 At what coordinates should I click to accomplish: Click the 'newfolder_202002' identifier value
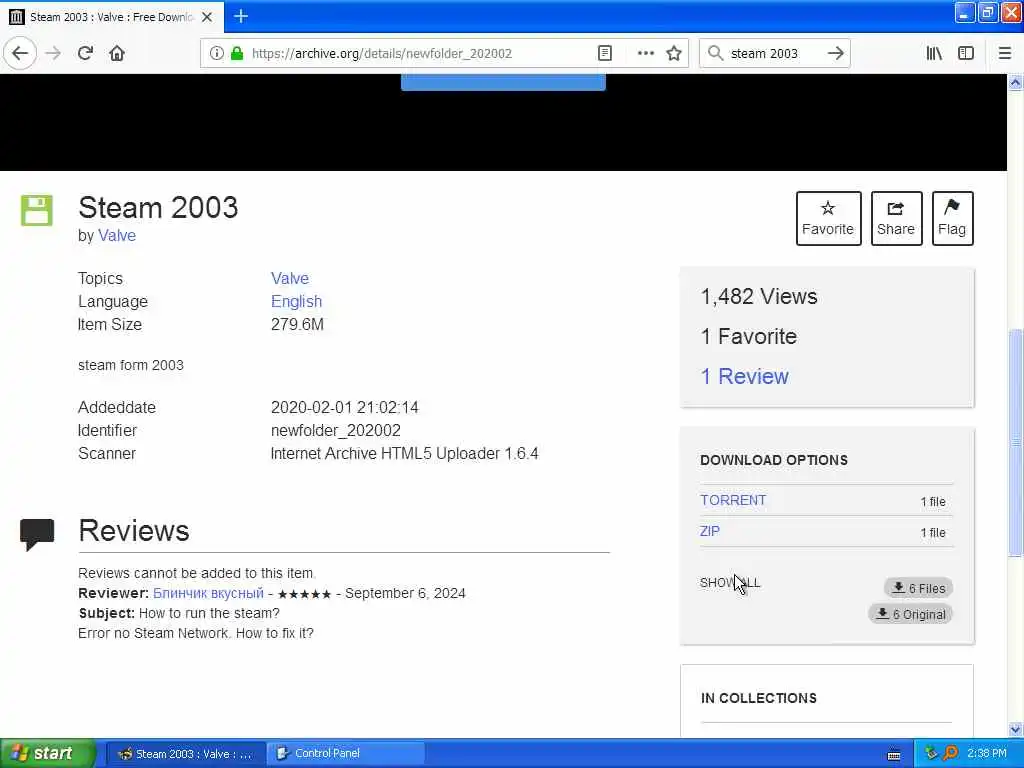coord(336,430)
